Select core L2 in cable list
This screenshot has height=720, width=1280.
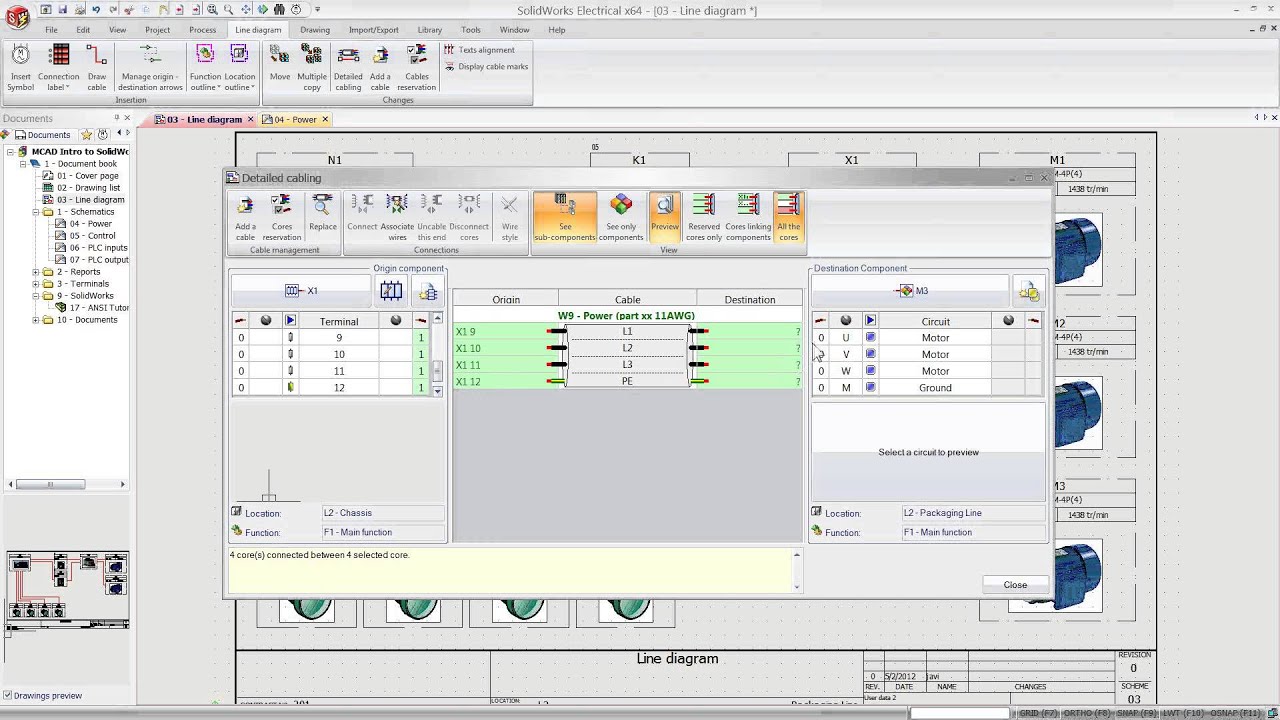(x=627, y=348)
